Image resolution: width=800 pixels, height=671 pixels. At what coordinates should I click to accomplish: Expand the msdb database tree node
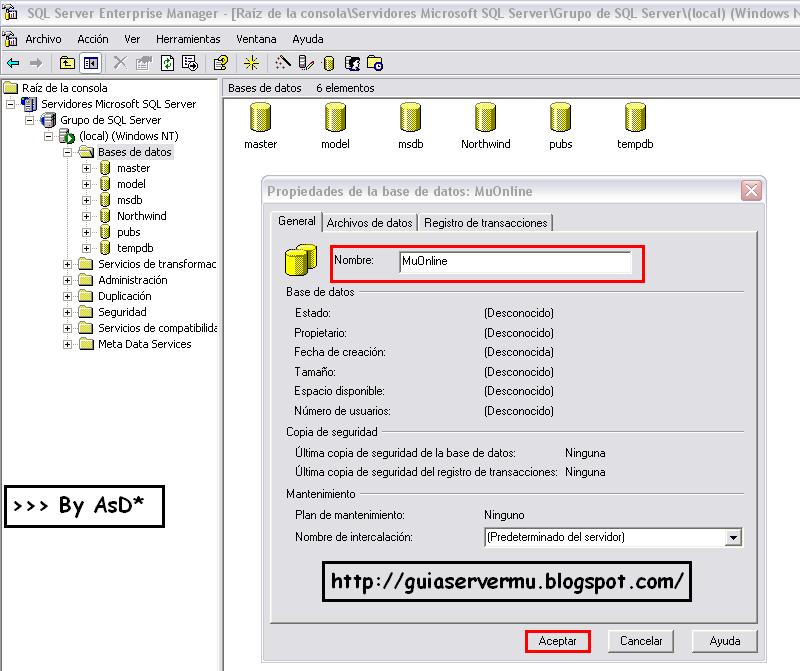pyautogui.click(x=86, y=201)
